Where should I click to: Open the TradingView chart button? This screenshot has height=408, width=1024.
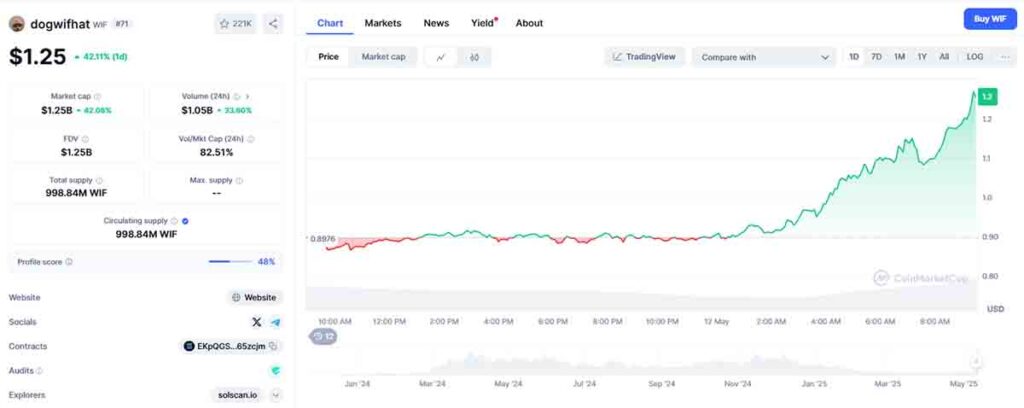pos(644,57)
